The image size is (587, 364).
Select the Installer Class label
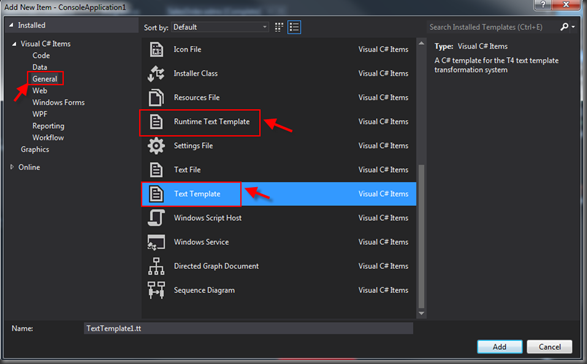coord(195,73)
